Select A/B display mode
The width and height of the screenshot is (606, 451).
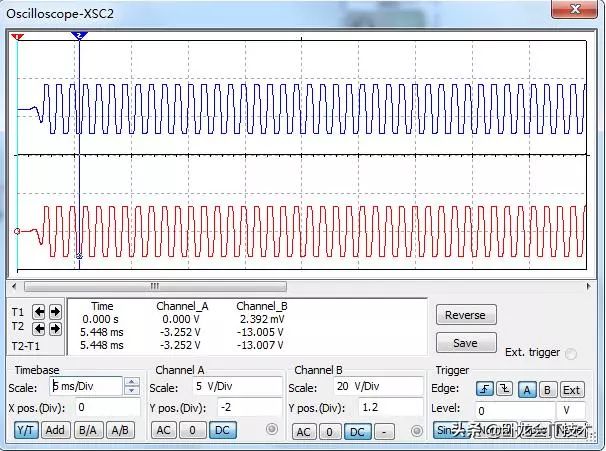pyautogui.click(x=120, y=430)
